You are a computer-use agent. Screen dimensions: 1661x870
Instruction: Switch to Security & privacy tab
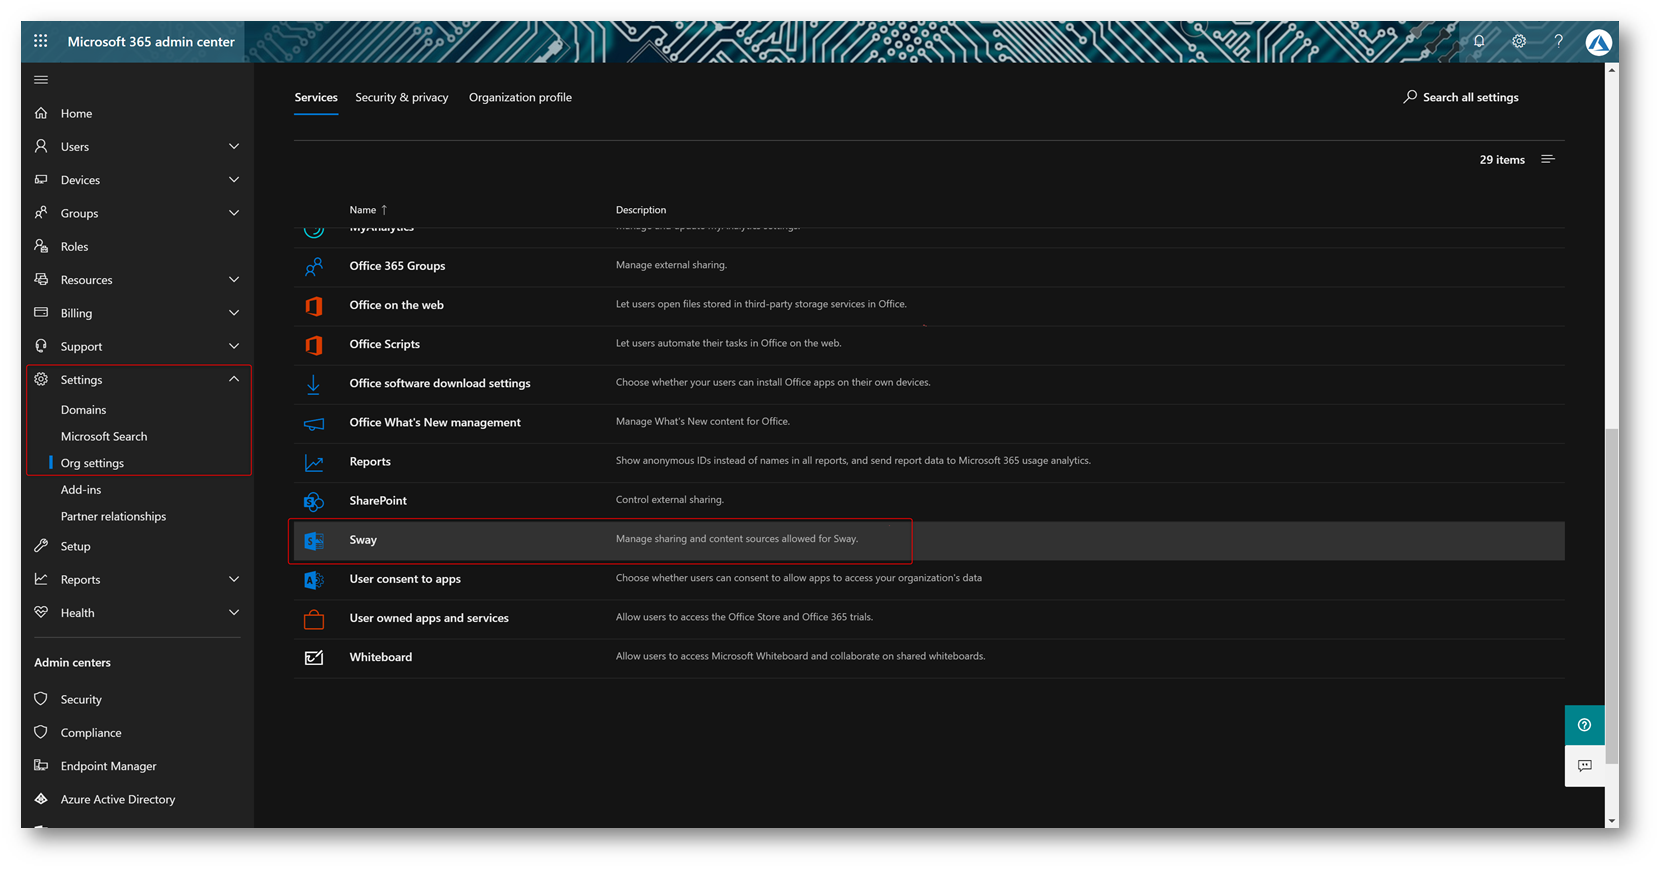[402, 97]
